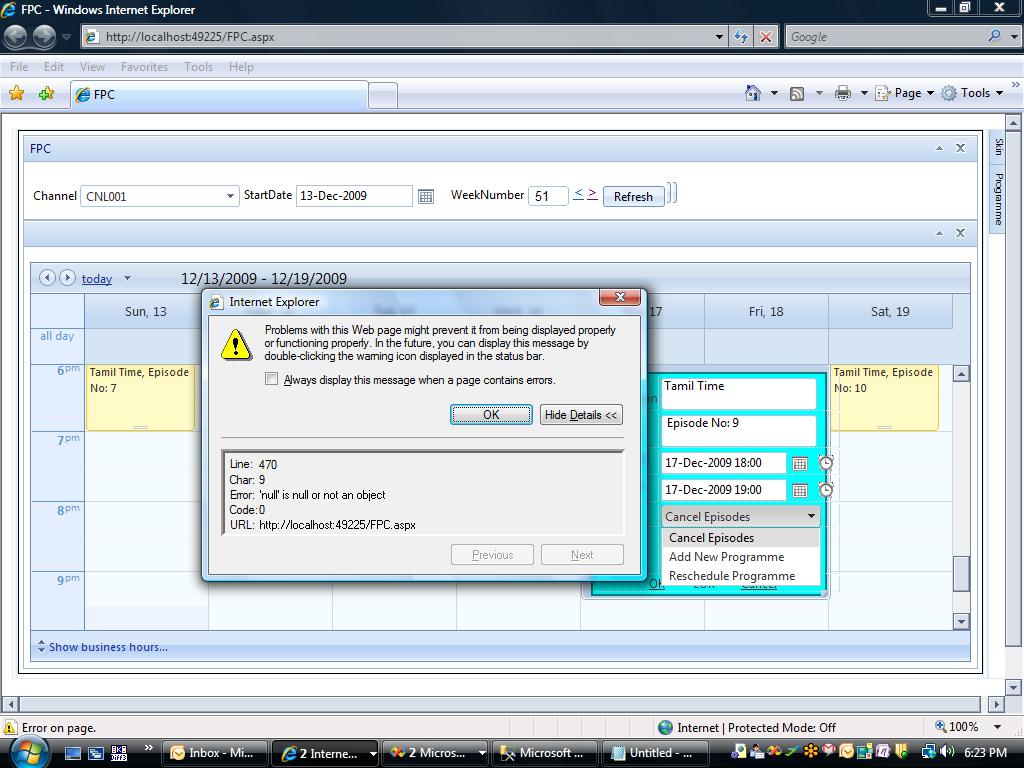Click the StartDate input field
The image size is (1024, 768).
click(x=354, y=196)
